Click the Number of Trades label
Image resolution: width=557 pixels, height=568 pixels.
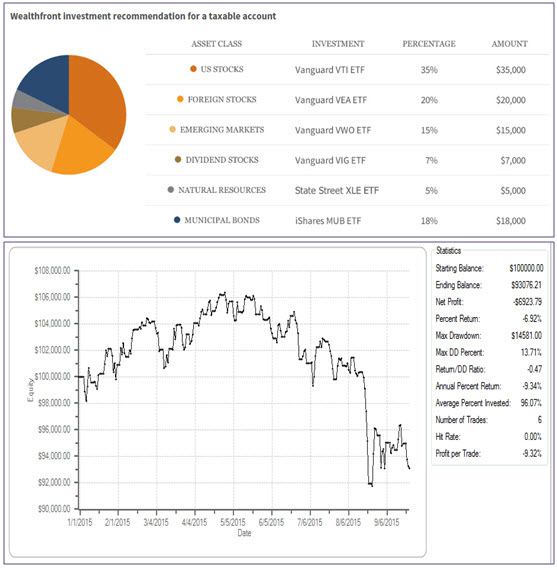pos(461,420)
